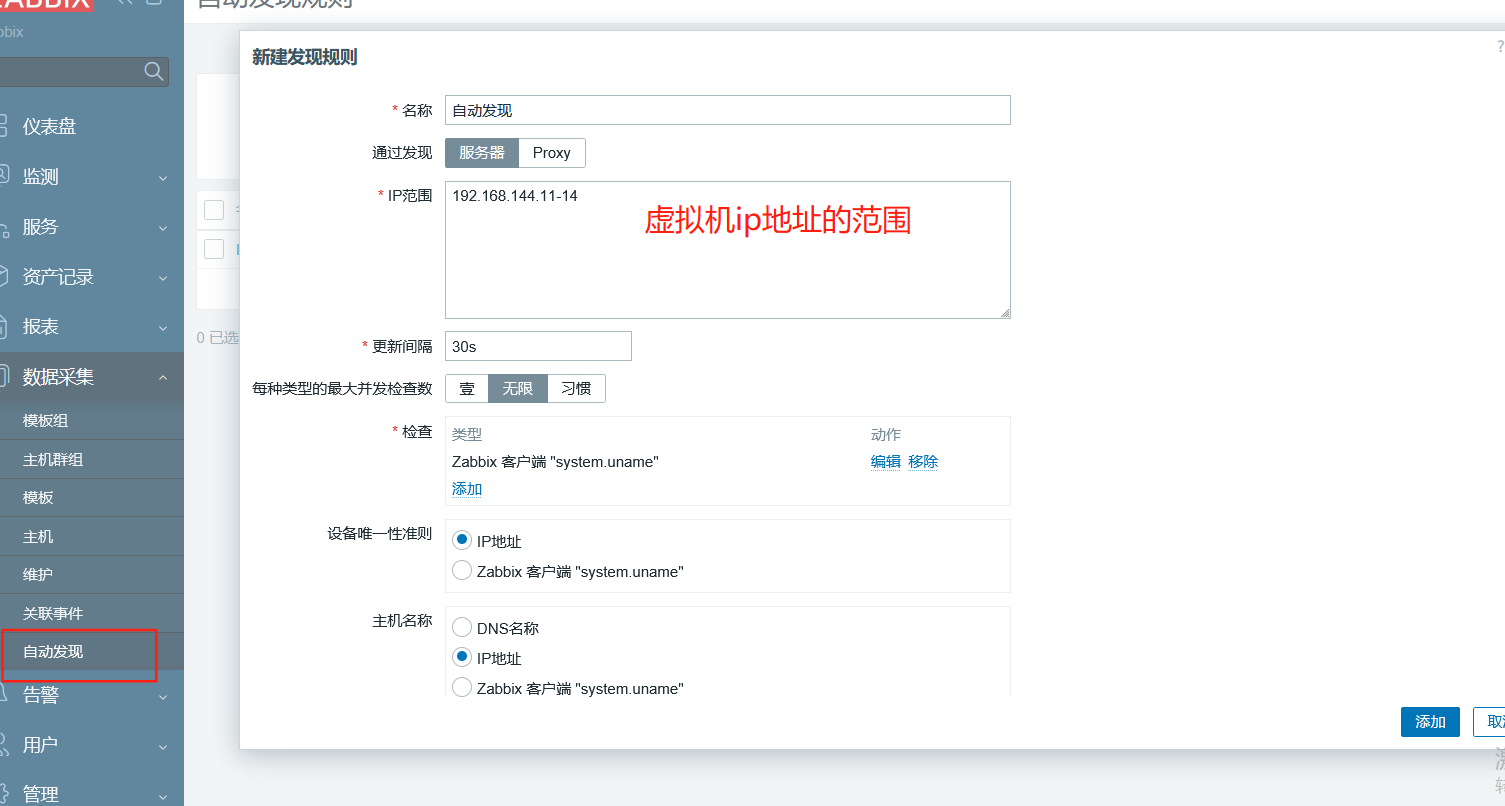
Task: Open the 监测 sidebar menu
Action: coord(41,177)
